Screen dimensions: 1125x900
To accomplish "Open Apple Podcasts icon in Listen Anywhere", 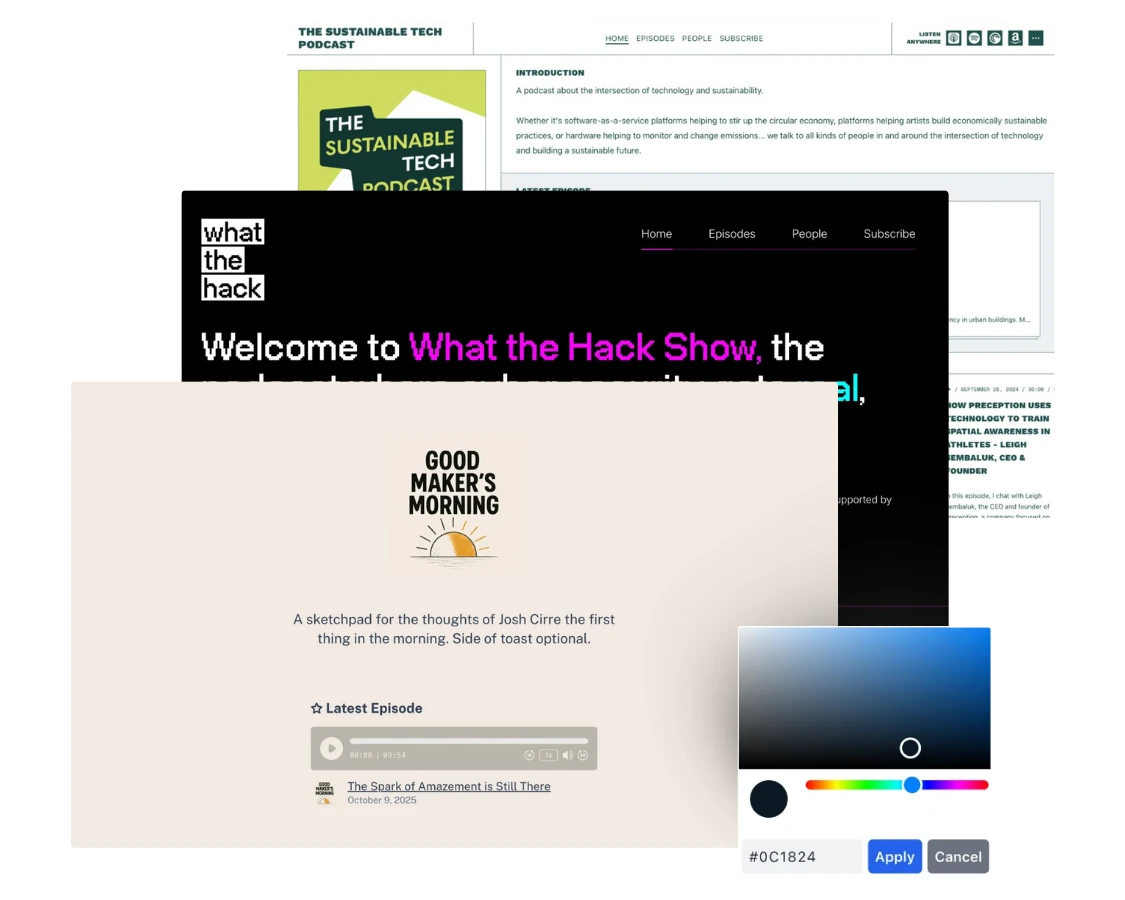I will pos(953,38).
